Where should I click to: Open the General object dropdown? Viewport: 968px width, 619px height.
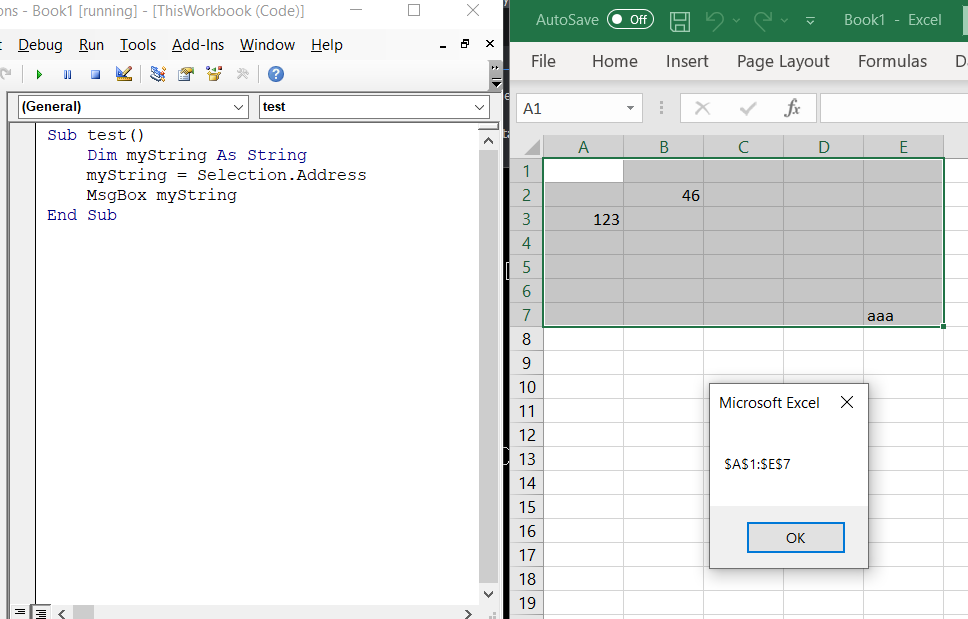(236, 106)
